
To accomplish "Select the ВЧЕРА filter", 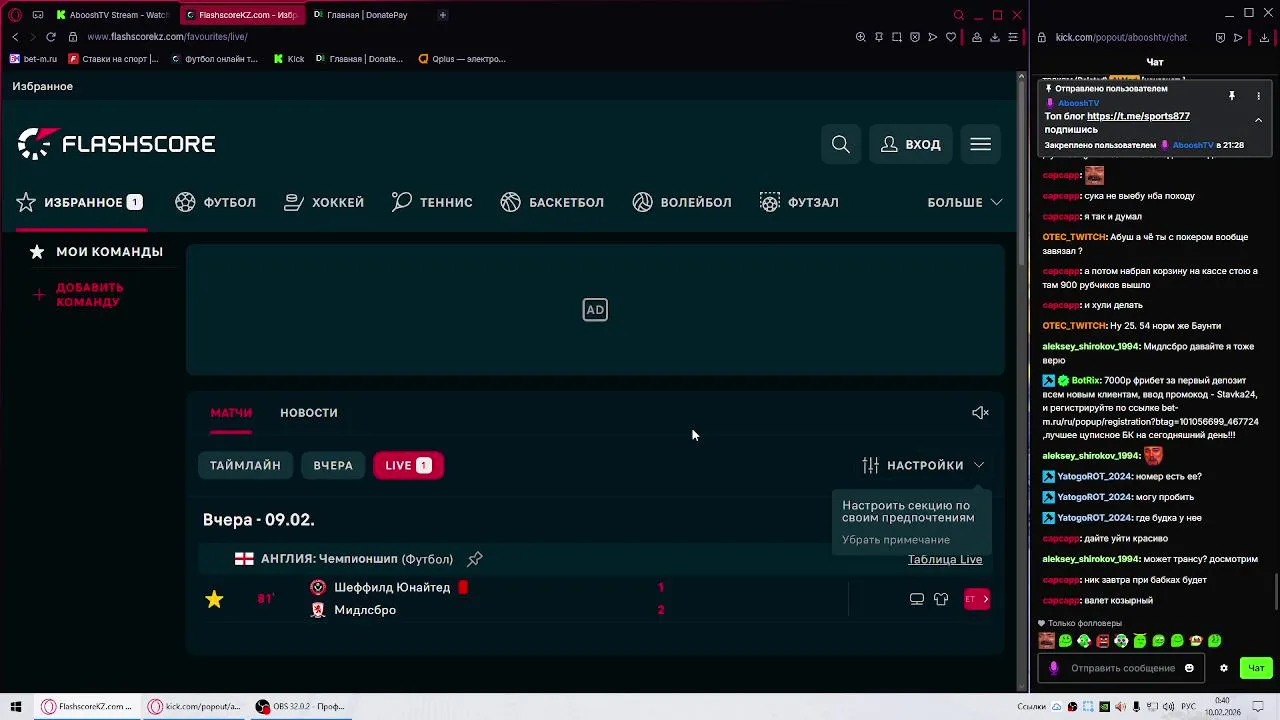I will click(x=333, y=465).
